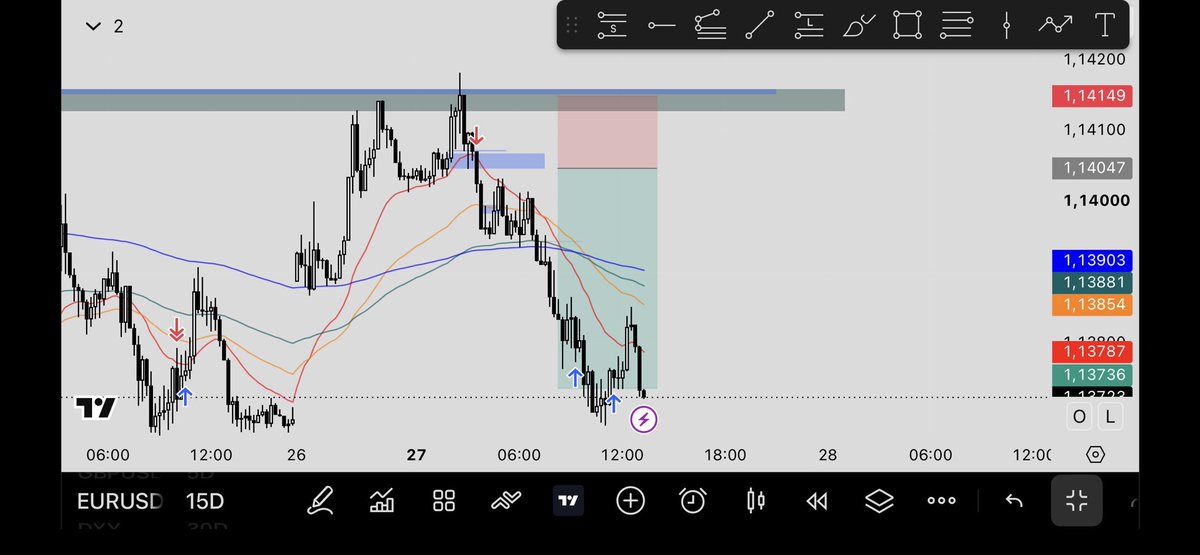Select the long position tool with L
The image size is (1200, 555).
tap(809, 25)
